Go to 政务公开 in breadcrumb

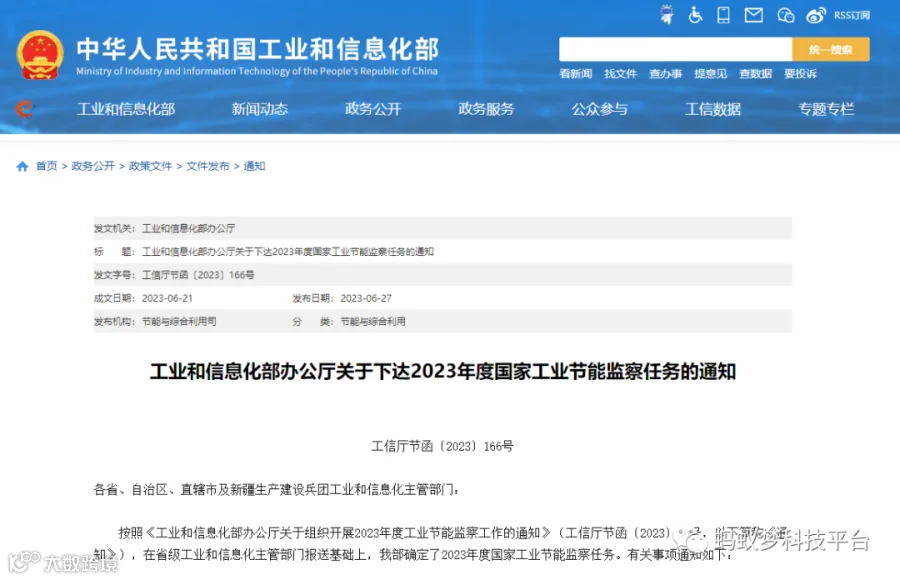[x=93, y=167]
